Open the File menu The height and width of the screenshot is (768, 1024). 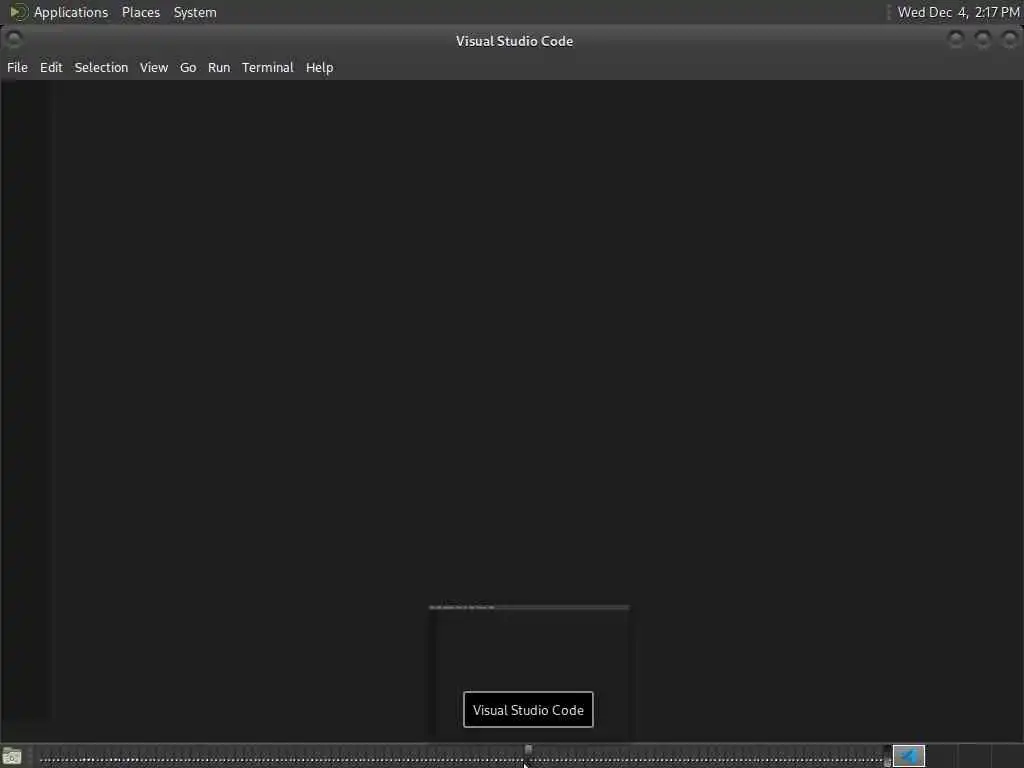point(18,67)
